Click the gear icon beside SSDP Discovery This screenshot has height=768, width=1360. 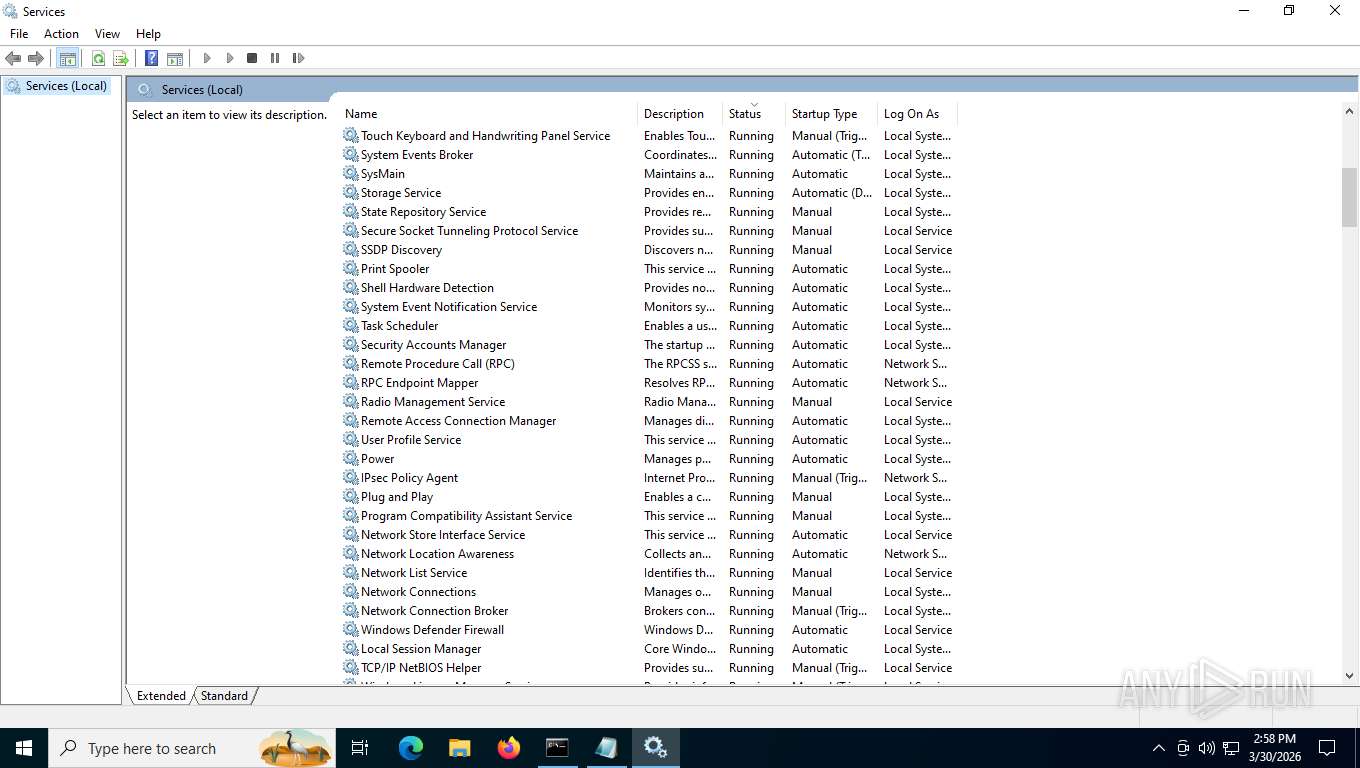pos(351,250)
